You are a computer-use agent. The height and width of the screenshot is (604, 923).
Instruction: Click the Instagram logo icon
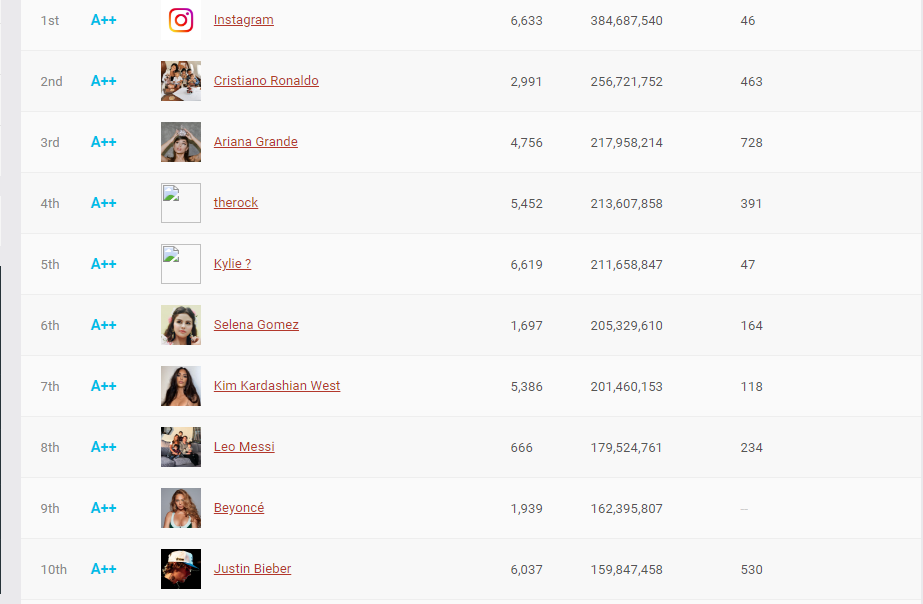tap(181, 20)
